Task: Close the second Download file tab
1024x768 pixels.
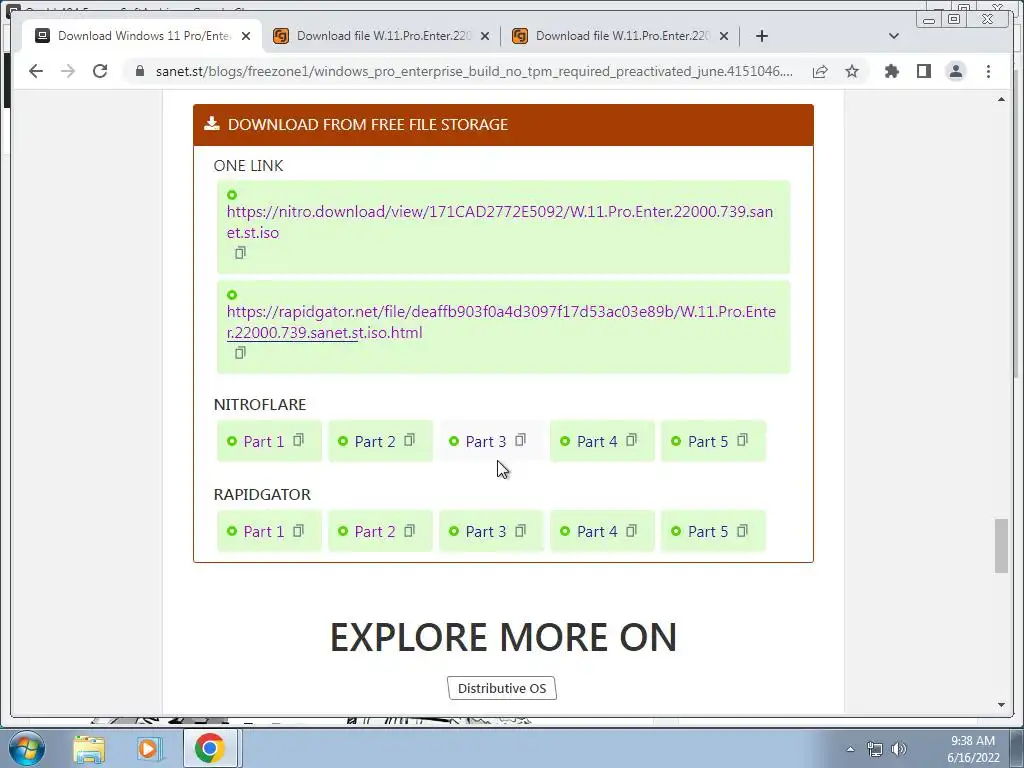Action: pos(485,36)
